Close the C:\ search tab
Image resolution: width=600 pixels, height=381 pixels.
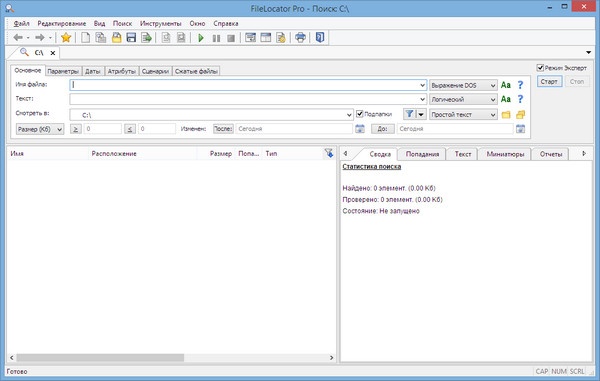point(53,53)
